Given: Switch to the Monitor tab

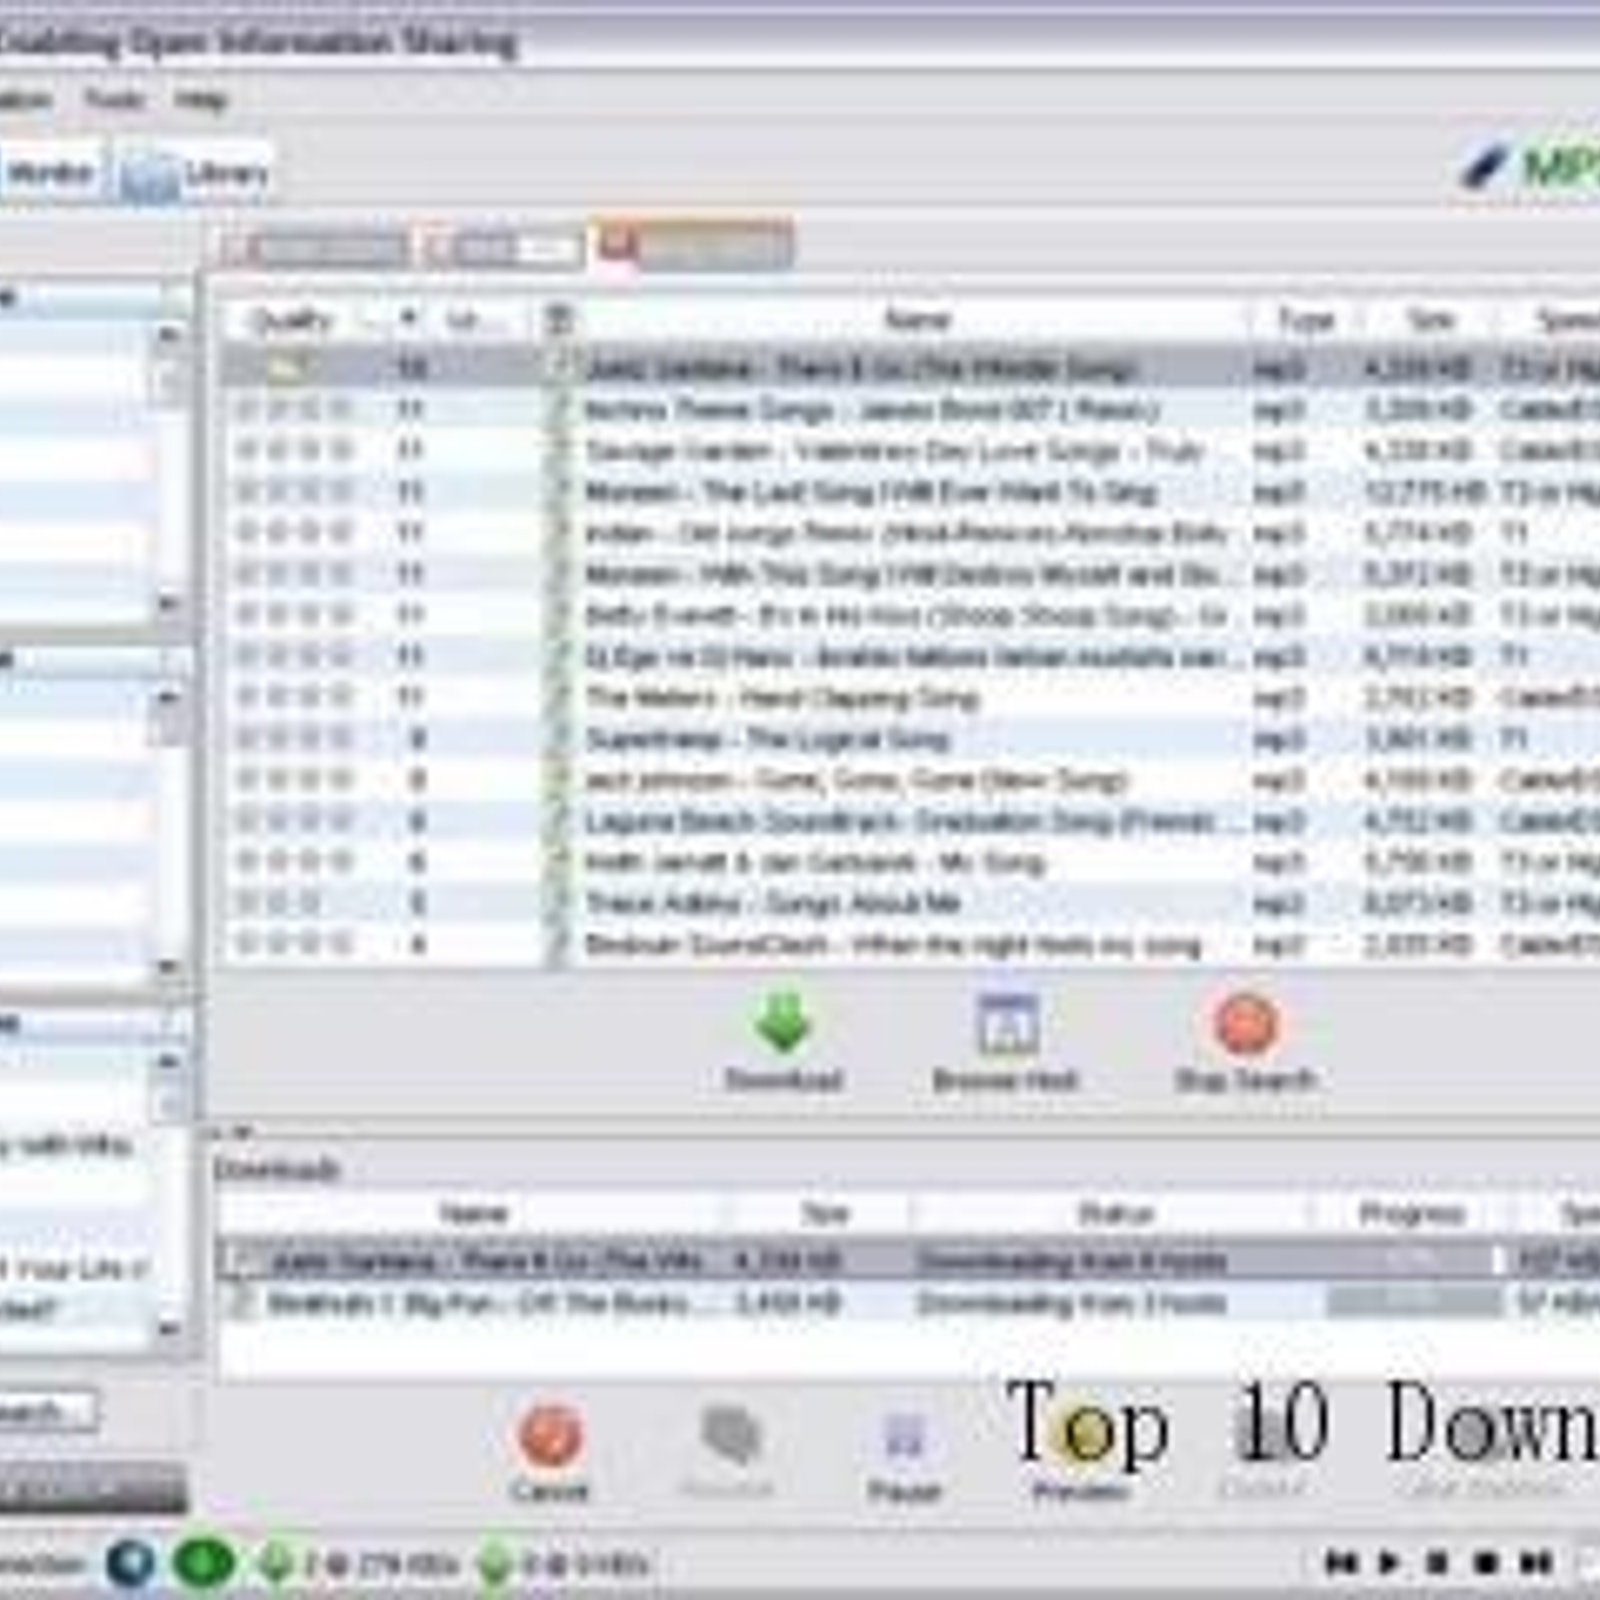Looking at the screenshot, I should 49,174.
